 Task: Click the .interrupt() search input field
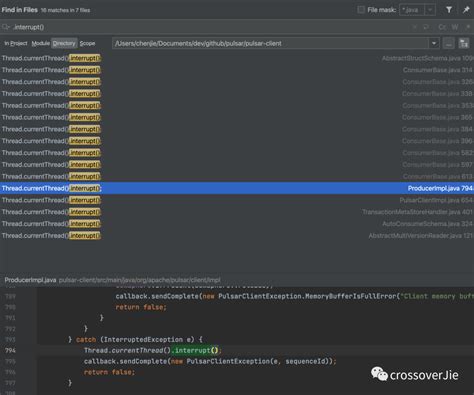coord(207,27)
